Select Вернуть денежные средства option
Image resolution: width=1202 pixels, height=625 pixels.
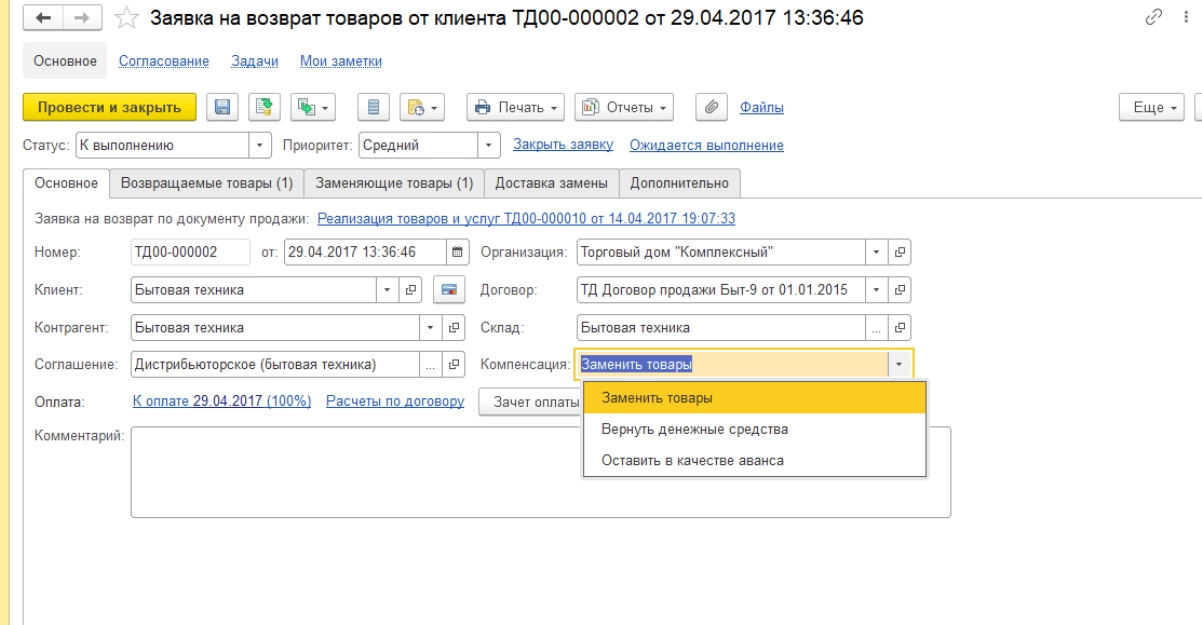(755, 429)
